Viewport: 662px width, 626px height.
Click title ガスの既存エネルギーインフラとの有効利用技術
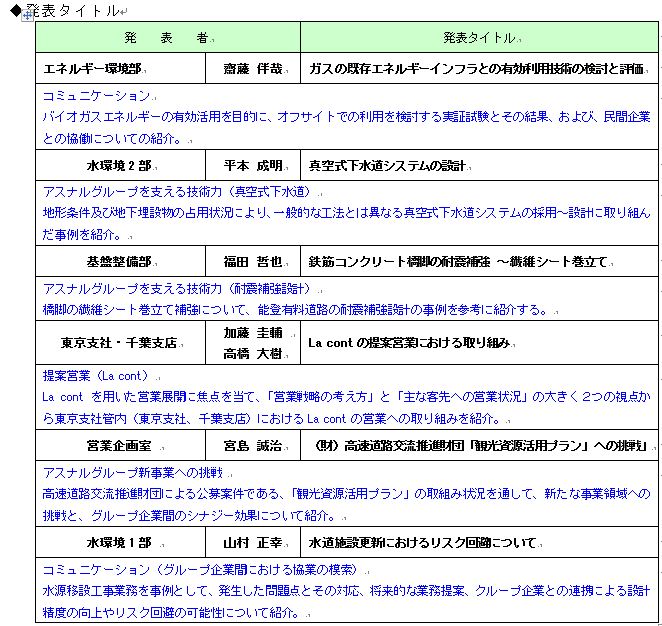(476, 68)
